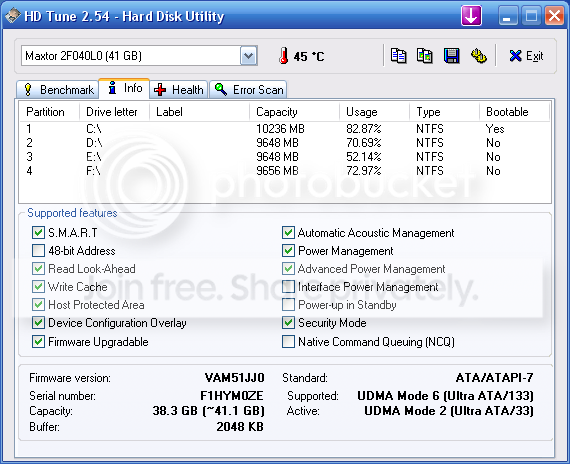The image size is (570, 464).
Task: Open the Health tab
Action: (178, 89)
